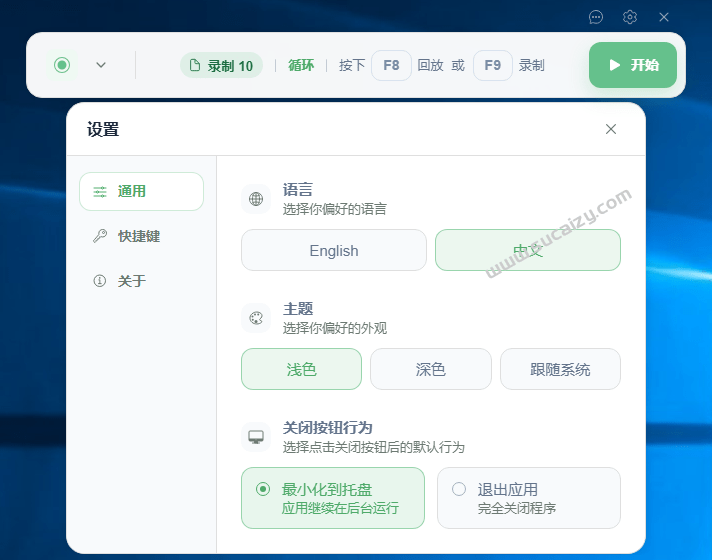This screenshot has height=560, width=712.
Task: Click the 选择你偏好的外观 description text
Action: click(x=335, y=328)
